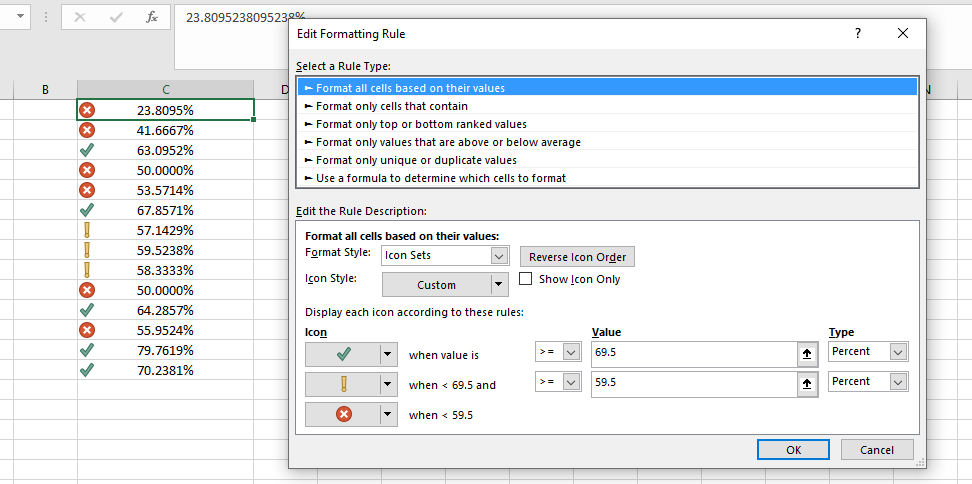972x484 pixels.
Task: Click the dialog help question mark
Action: pos(857,34)
